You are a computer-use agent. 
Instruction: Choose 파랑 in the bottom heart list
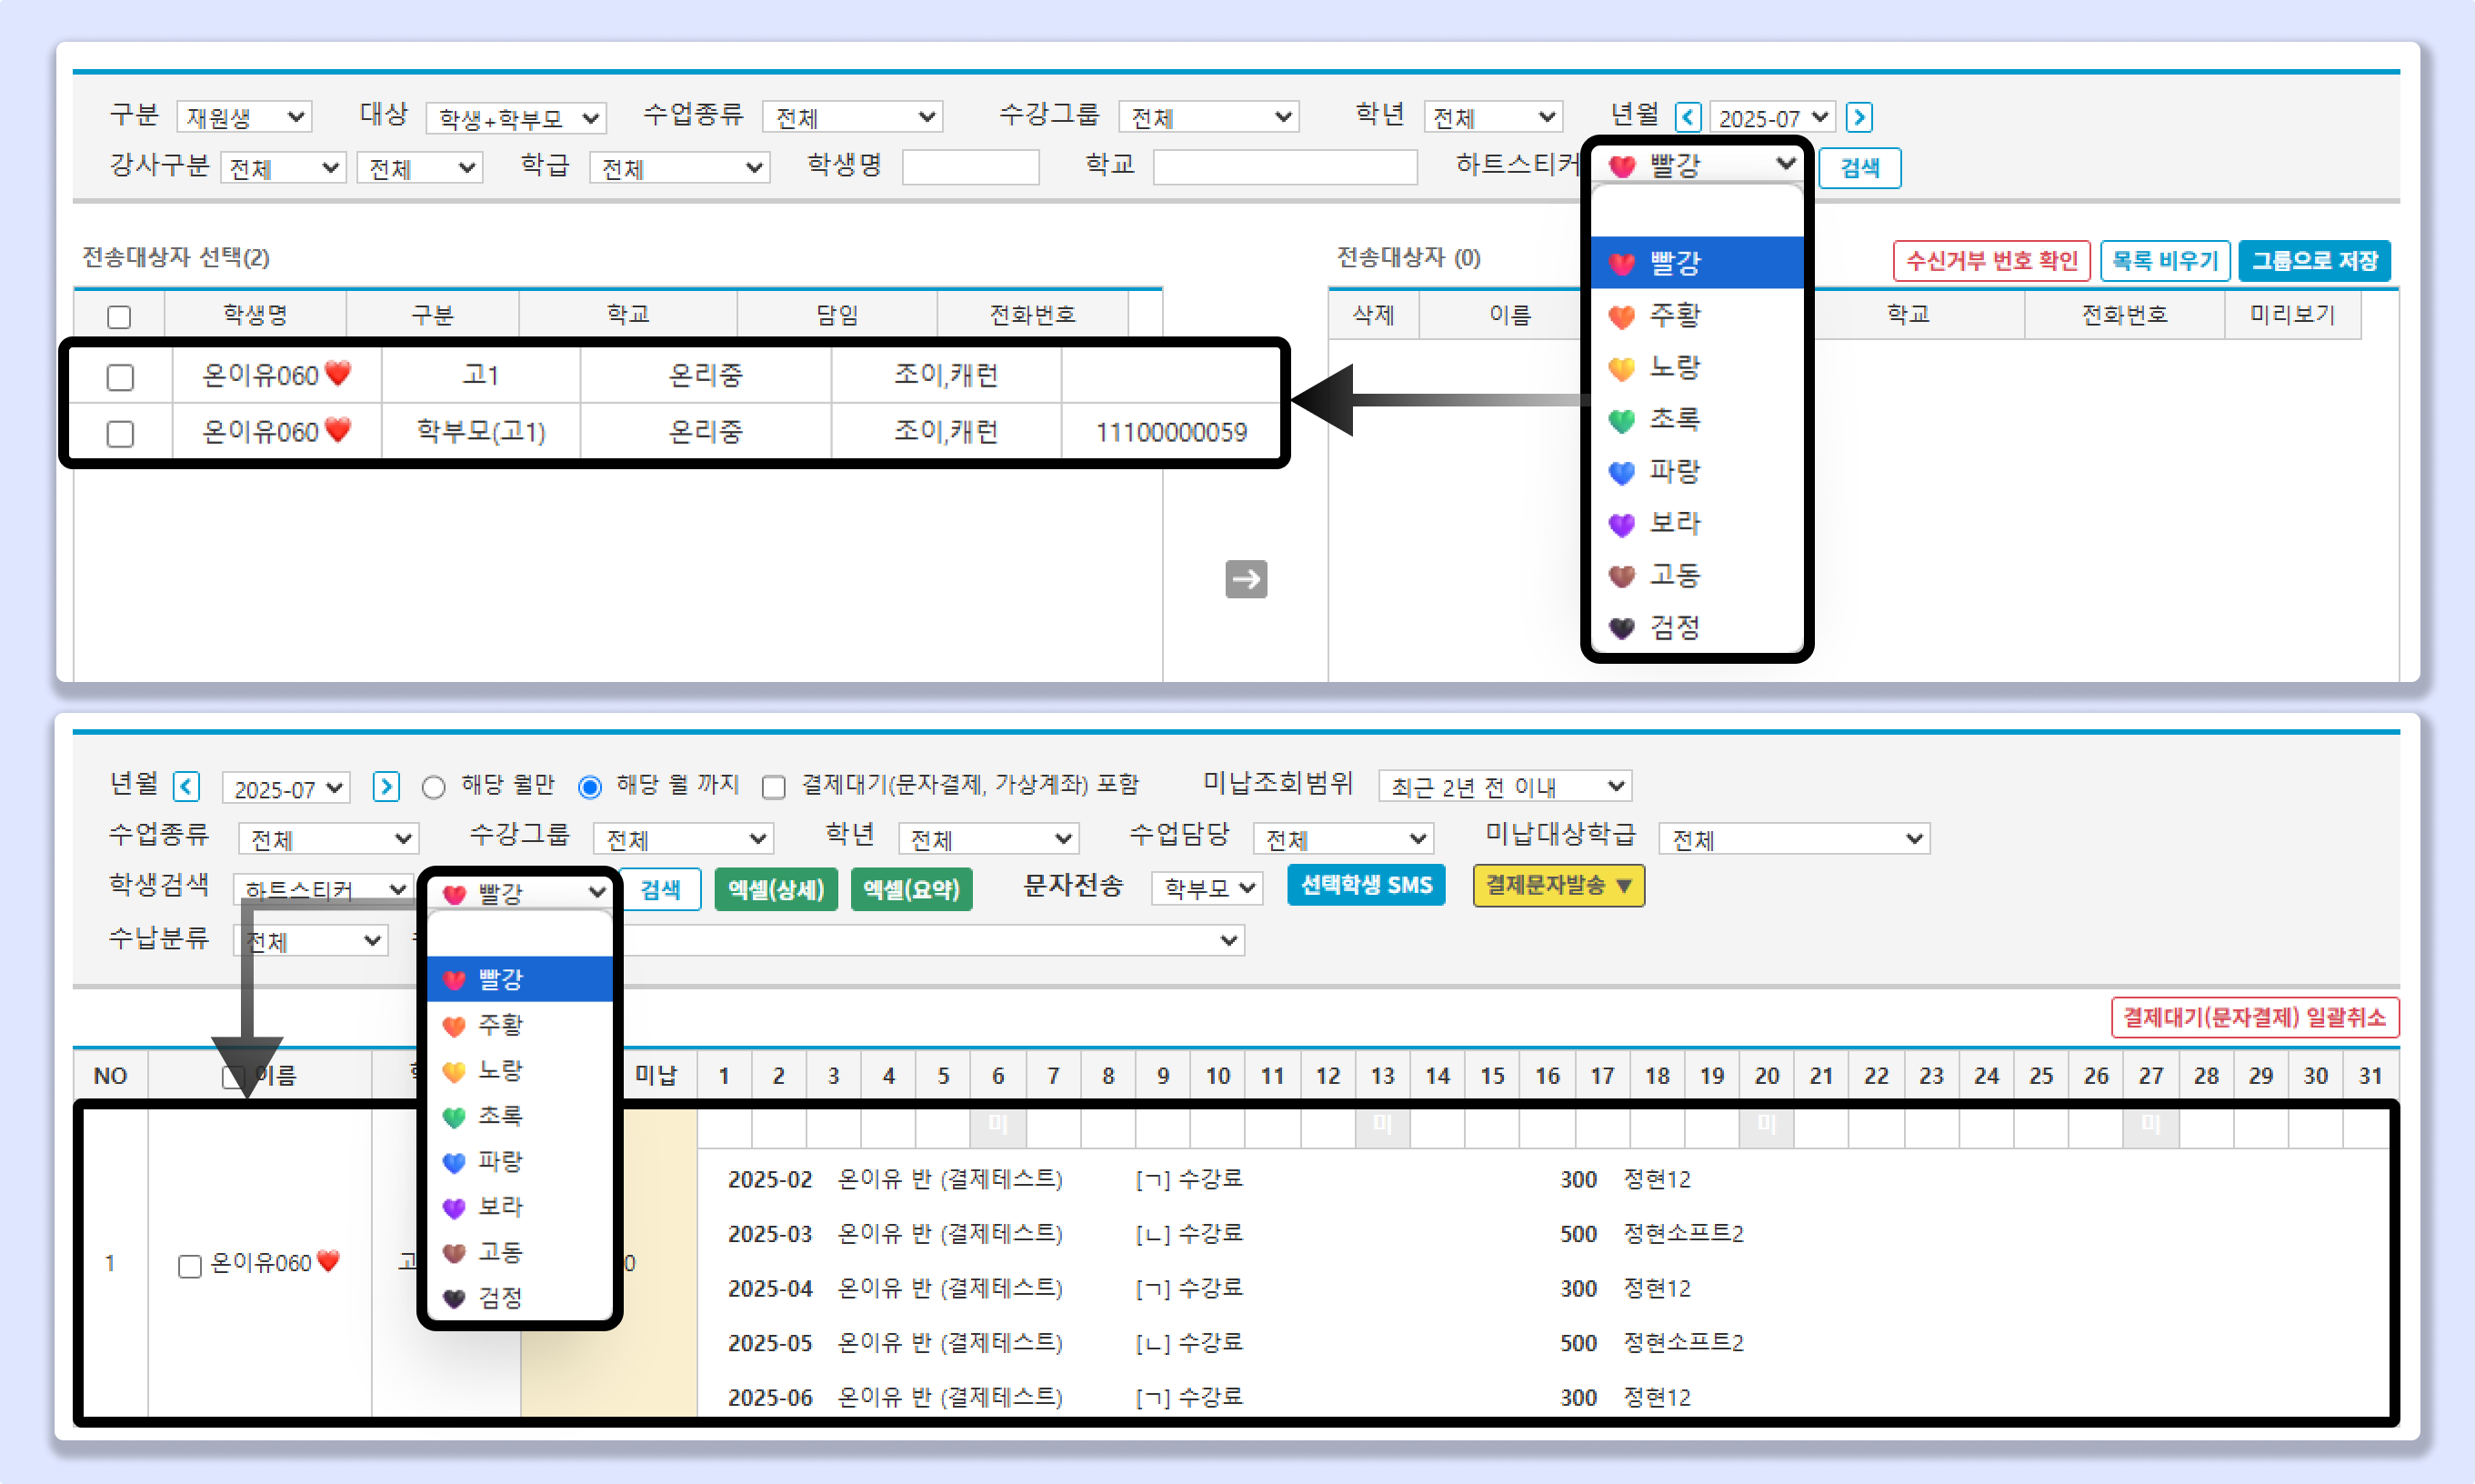tap(500, 1162)
